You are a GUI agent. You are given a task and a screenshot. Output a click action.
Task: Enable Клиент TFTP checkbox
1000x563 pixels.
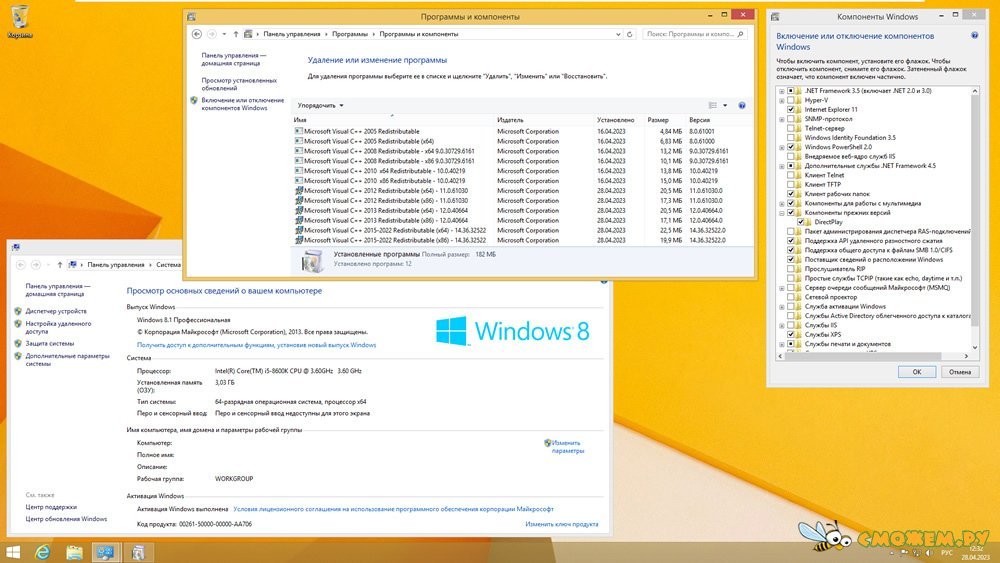pyautogui.click(x=791, y=184)
